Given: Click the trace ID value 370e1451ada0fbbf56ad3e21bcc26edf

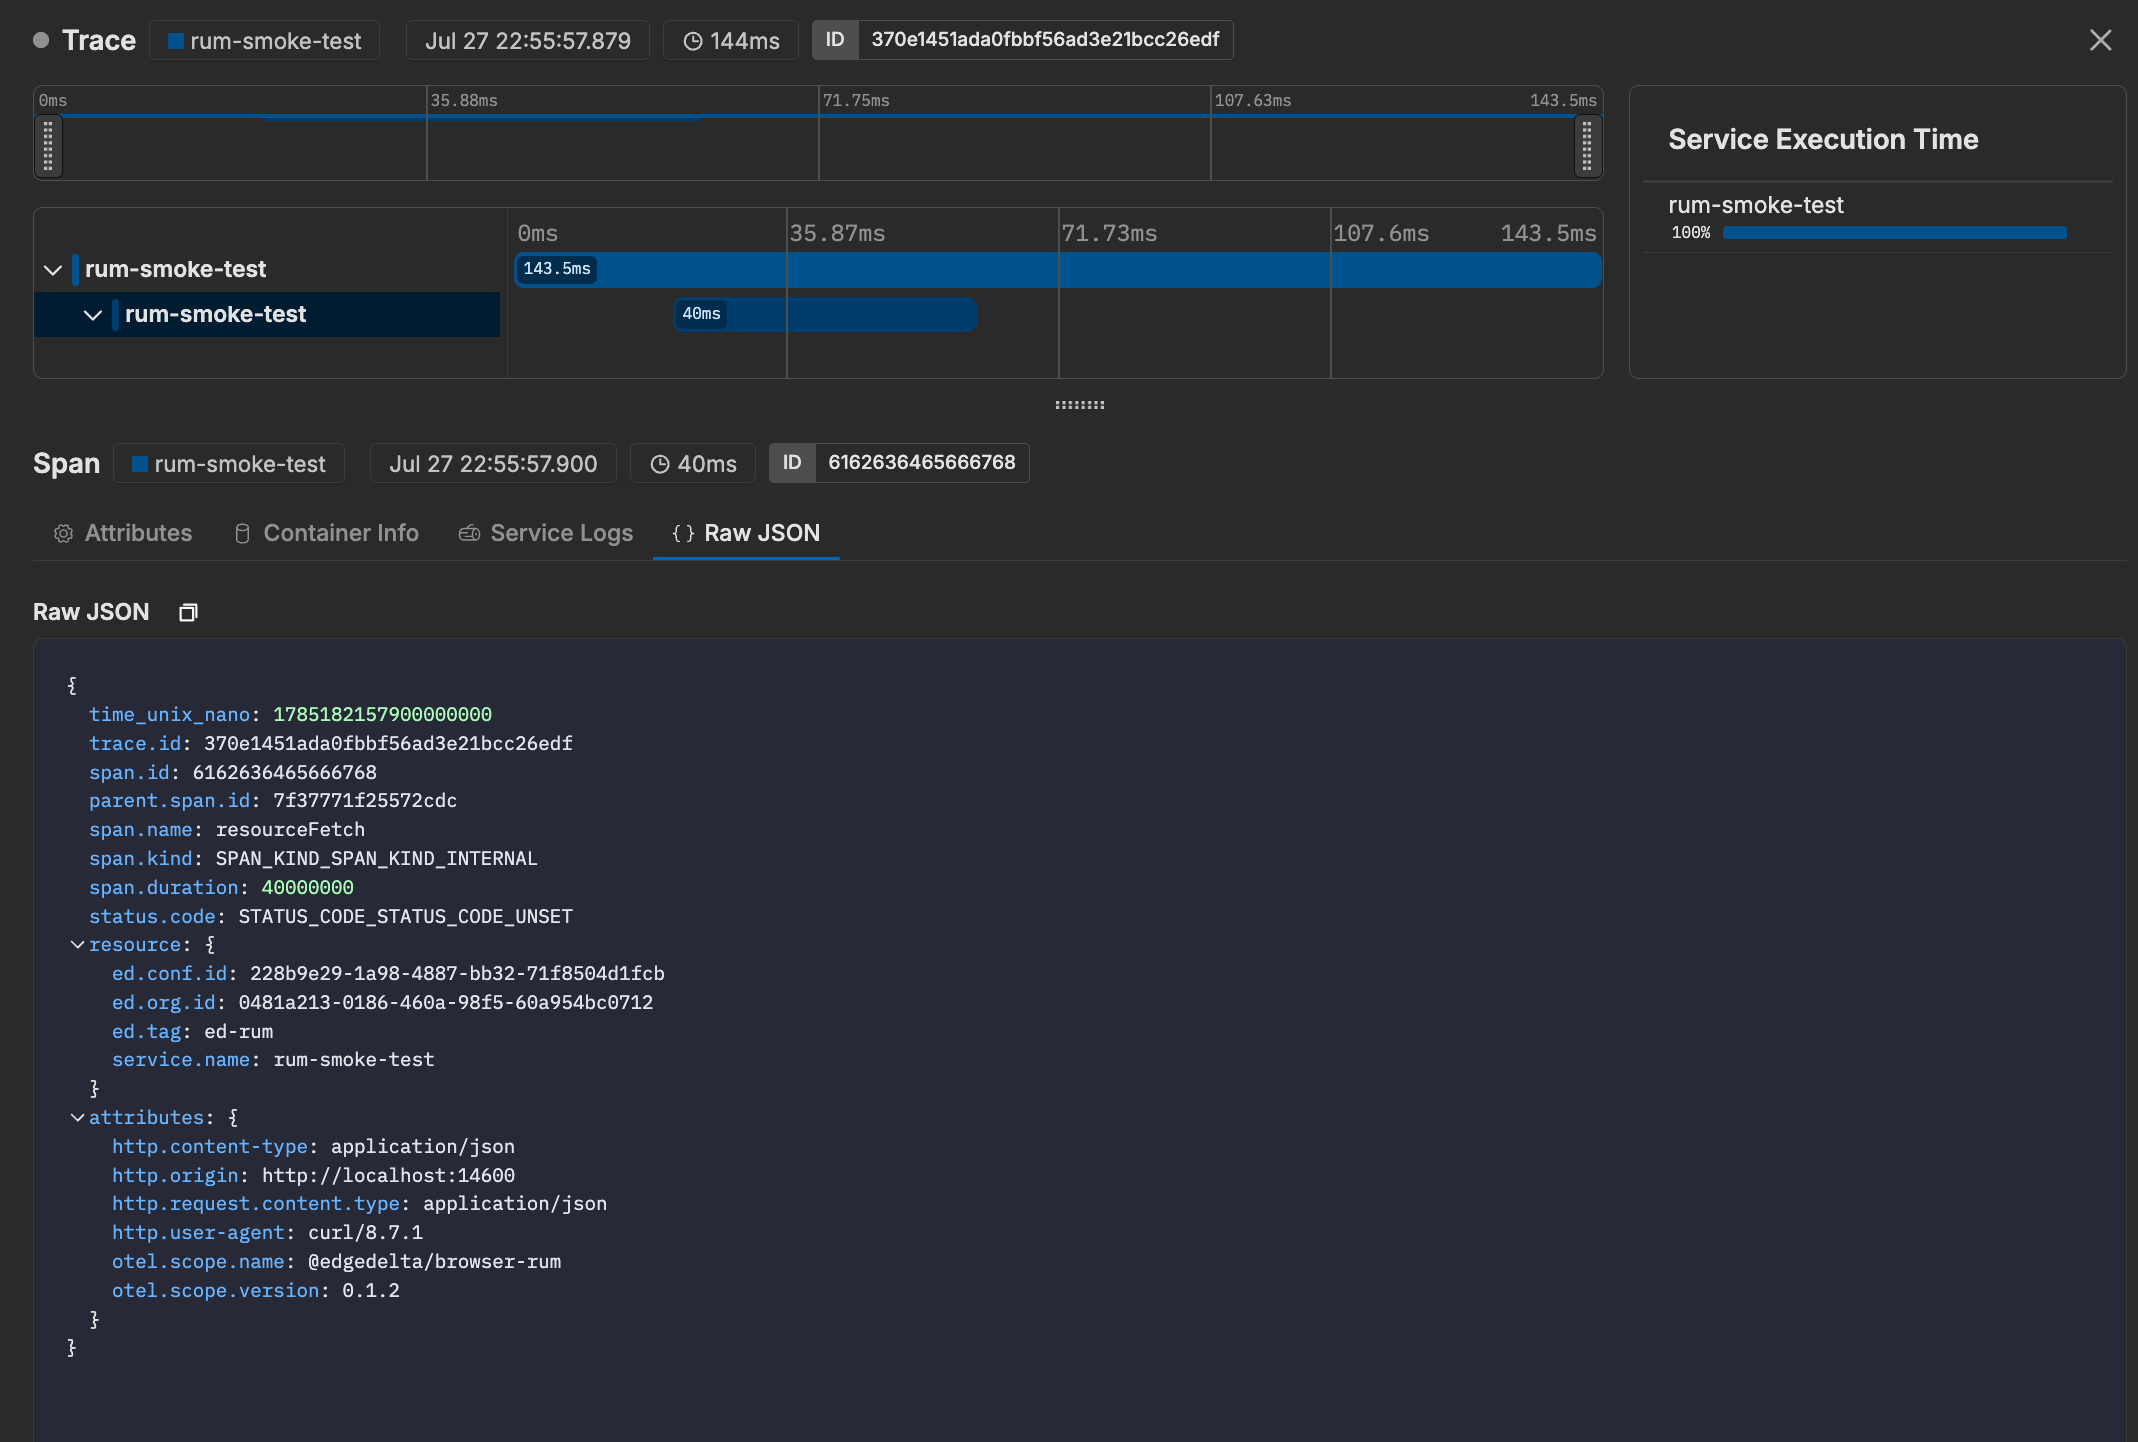Looking at the screenshot, I should coord(1045,40).
